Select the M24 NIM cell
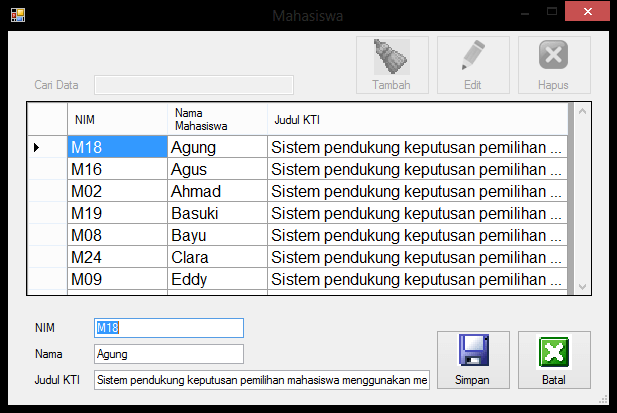The image size is (617, 413). [117, 257]
